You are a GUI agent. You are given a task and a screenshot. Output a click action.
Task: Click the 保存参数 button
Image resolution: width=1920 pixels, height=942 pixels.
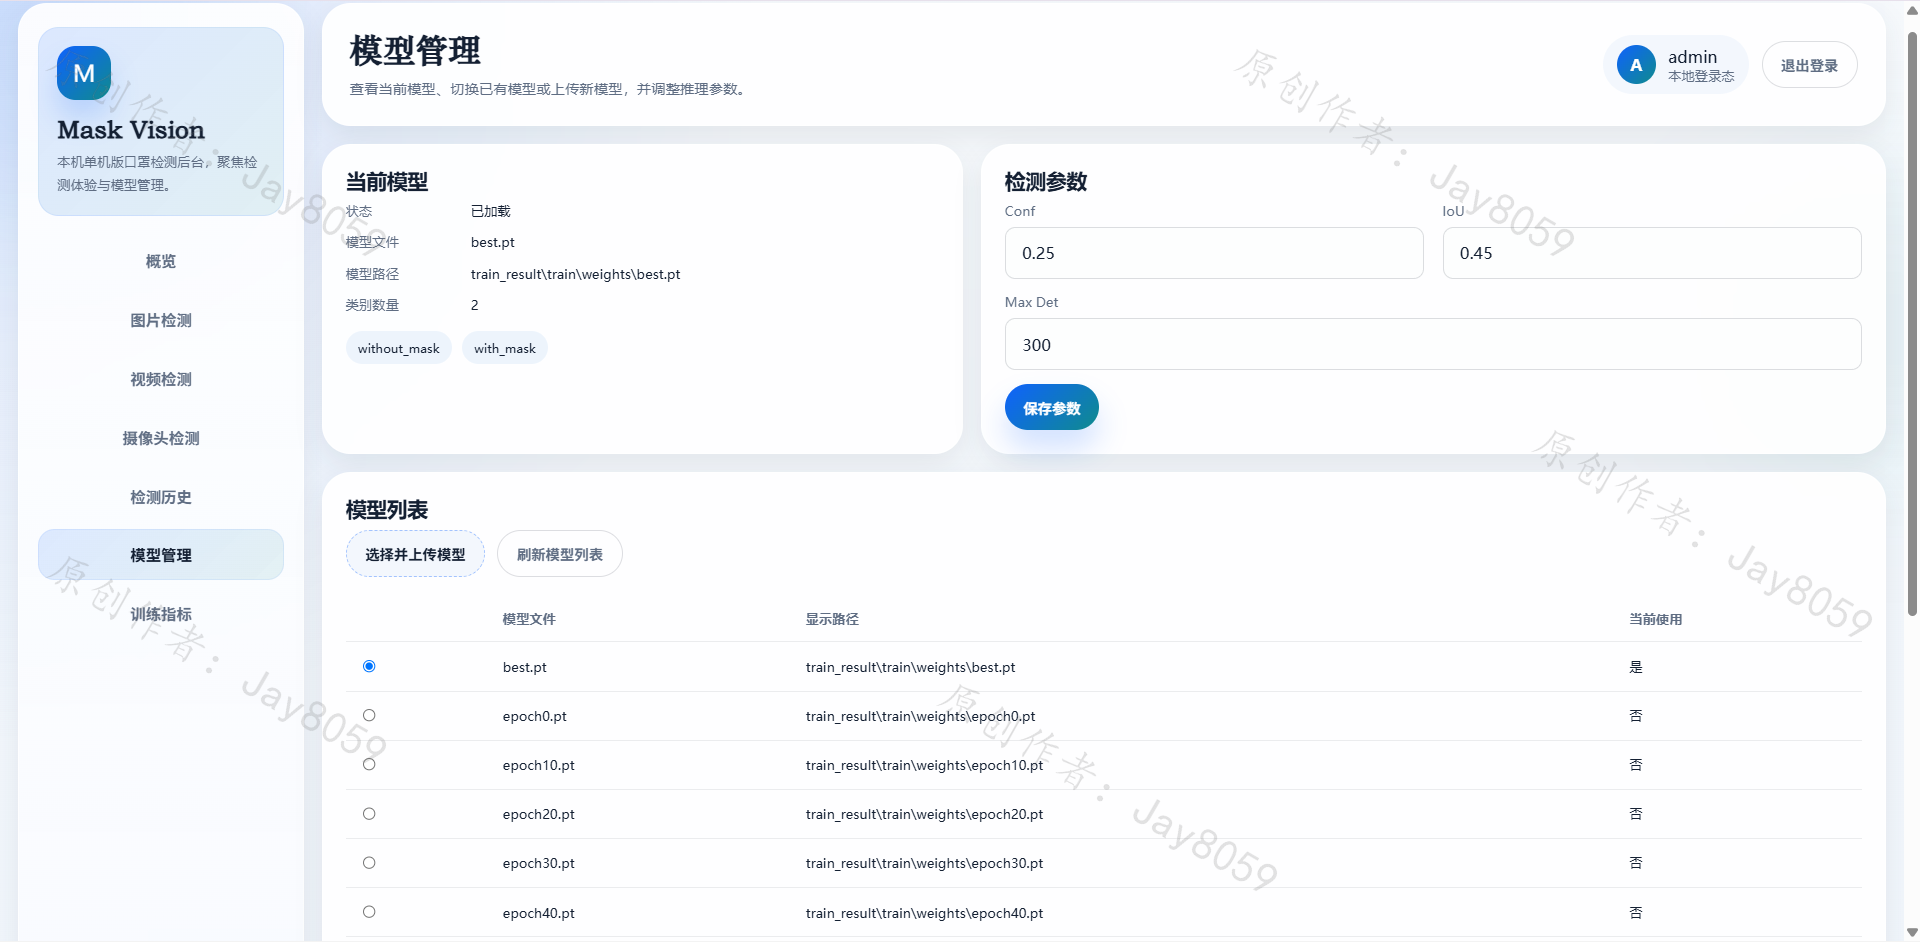click(1051, 408)
